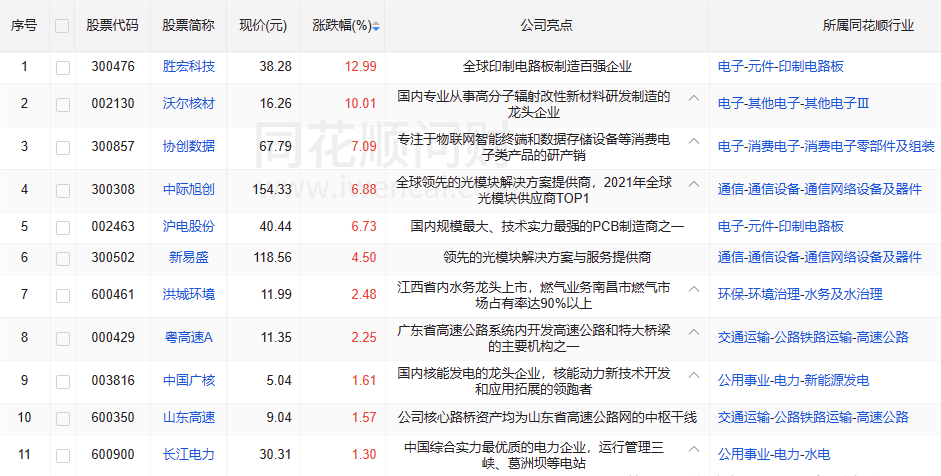The image size is (941, 476).
Task: Open the 新易盛 stock link
Action: pos(189,257)
